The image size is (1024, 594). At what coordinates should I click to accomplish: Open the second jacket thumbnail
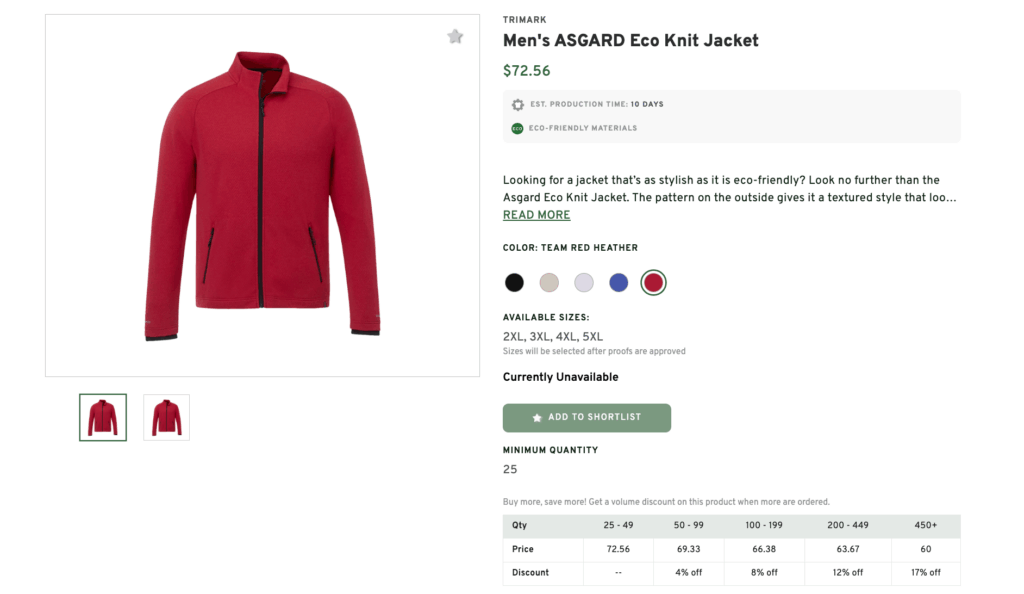point(166,417)
